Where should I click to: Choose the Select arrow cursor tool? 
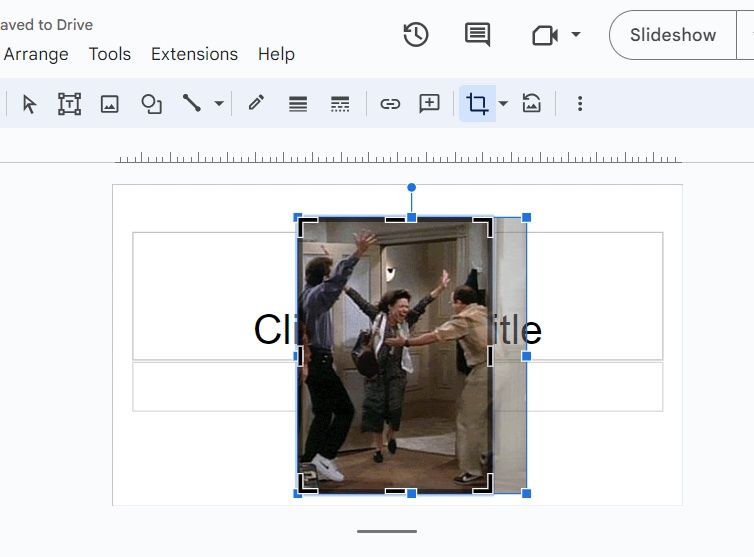click(x=29, y=104)
